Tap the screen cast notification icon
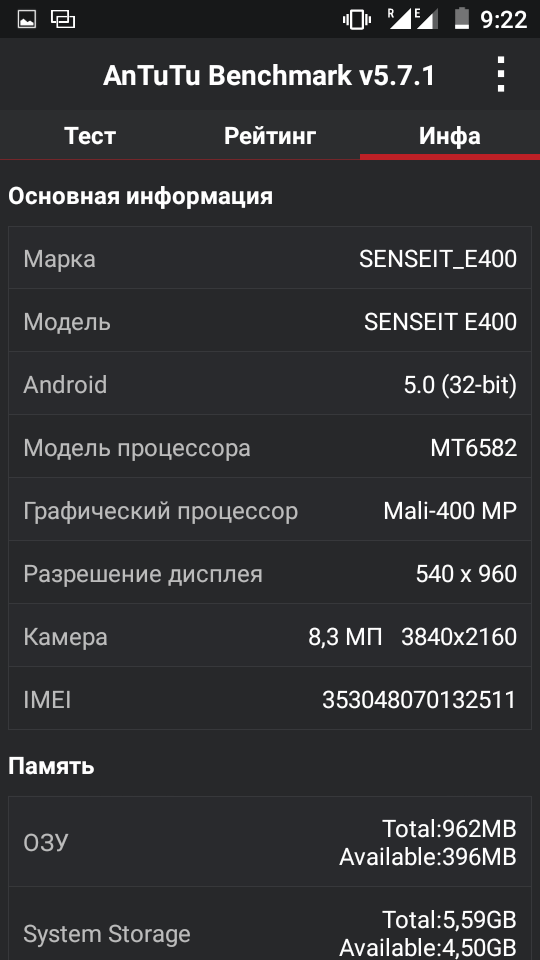 pyautogui.click(x=62, y=20)
